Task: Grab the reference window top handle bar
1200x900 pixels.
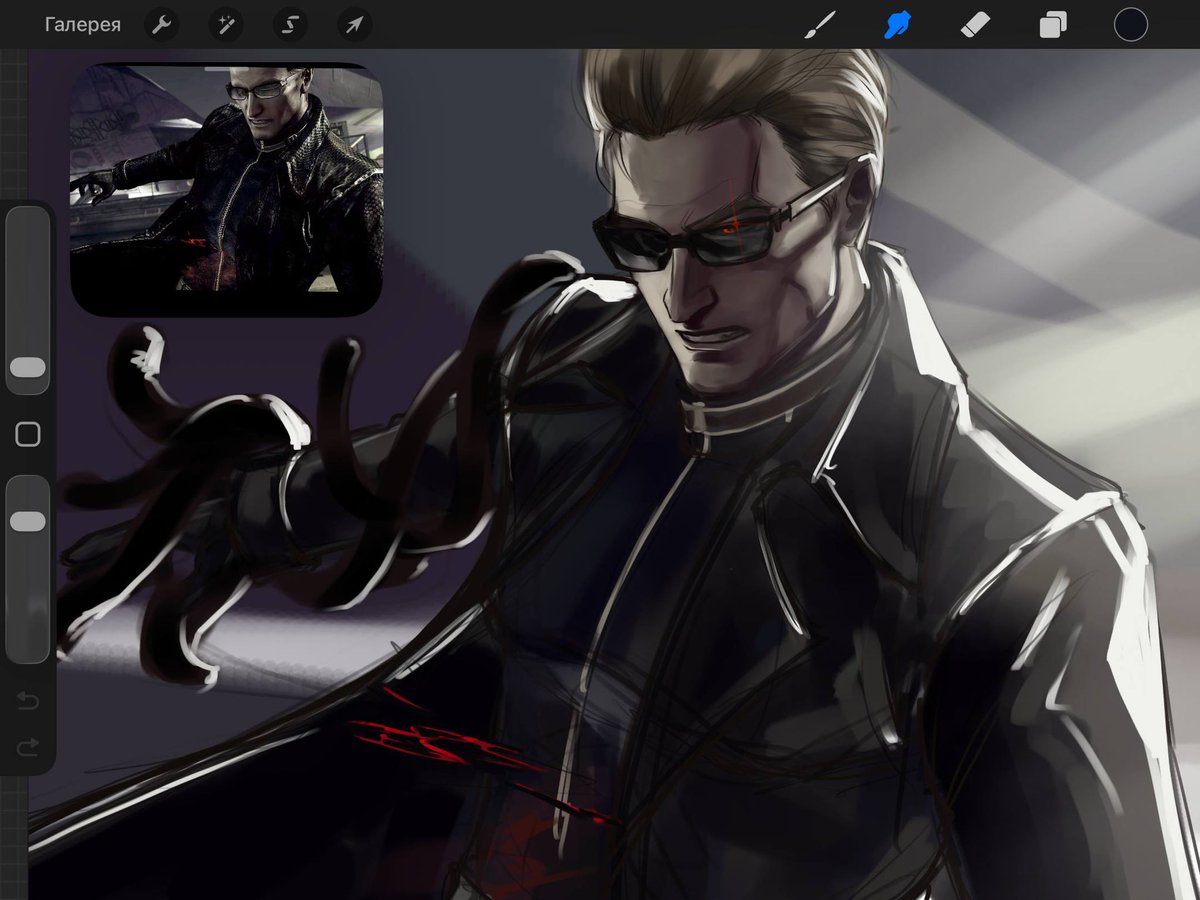Action: point(226,68)
